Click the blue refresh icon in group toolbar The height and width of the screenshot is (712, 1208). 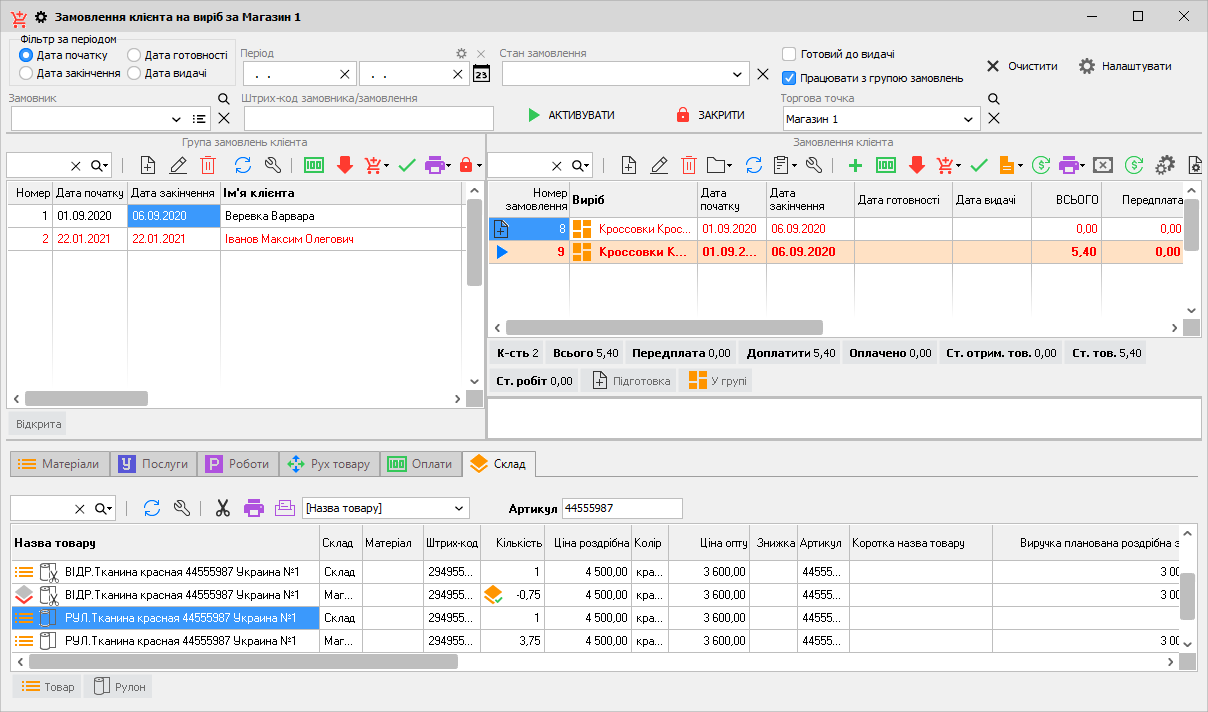[x=242, y=165]
